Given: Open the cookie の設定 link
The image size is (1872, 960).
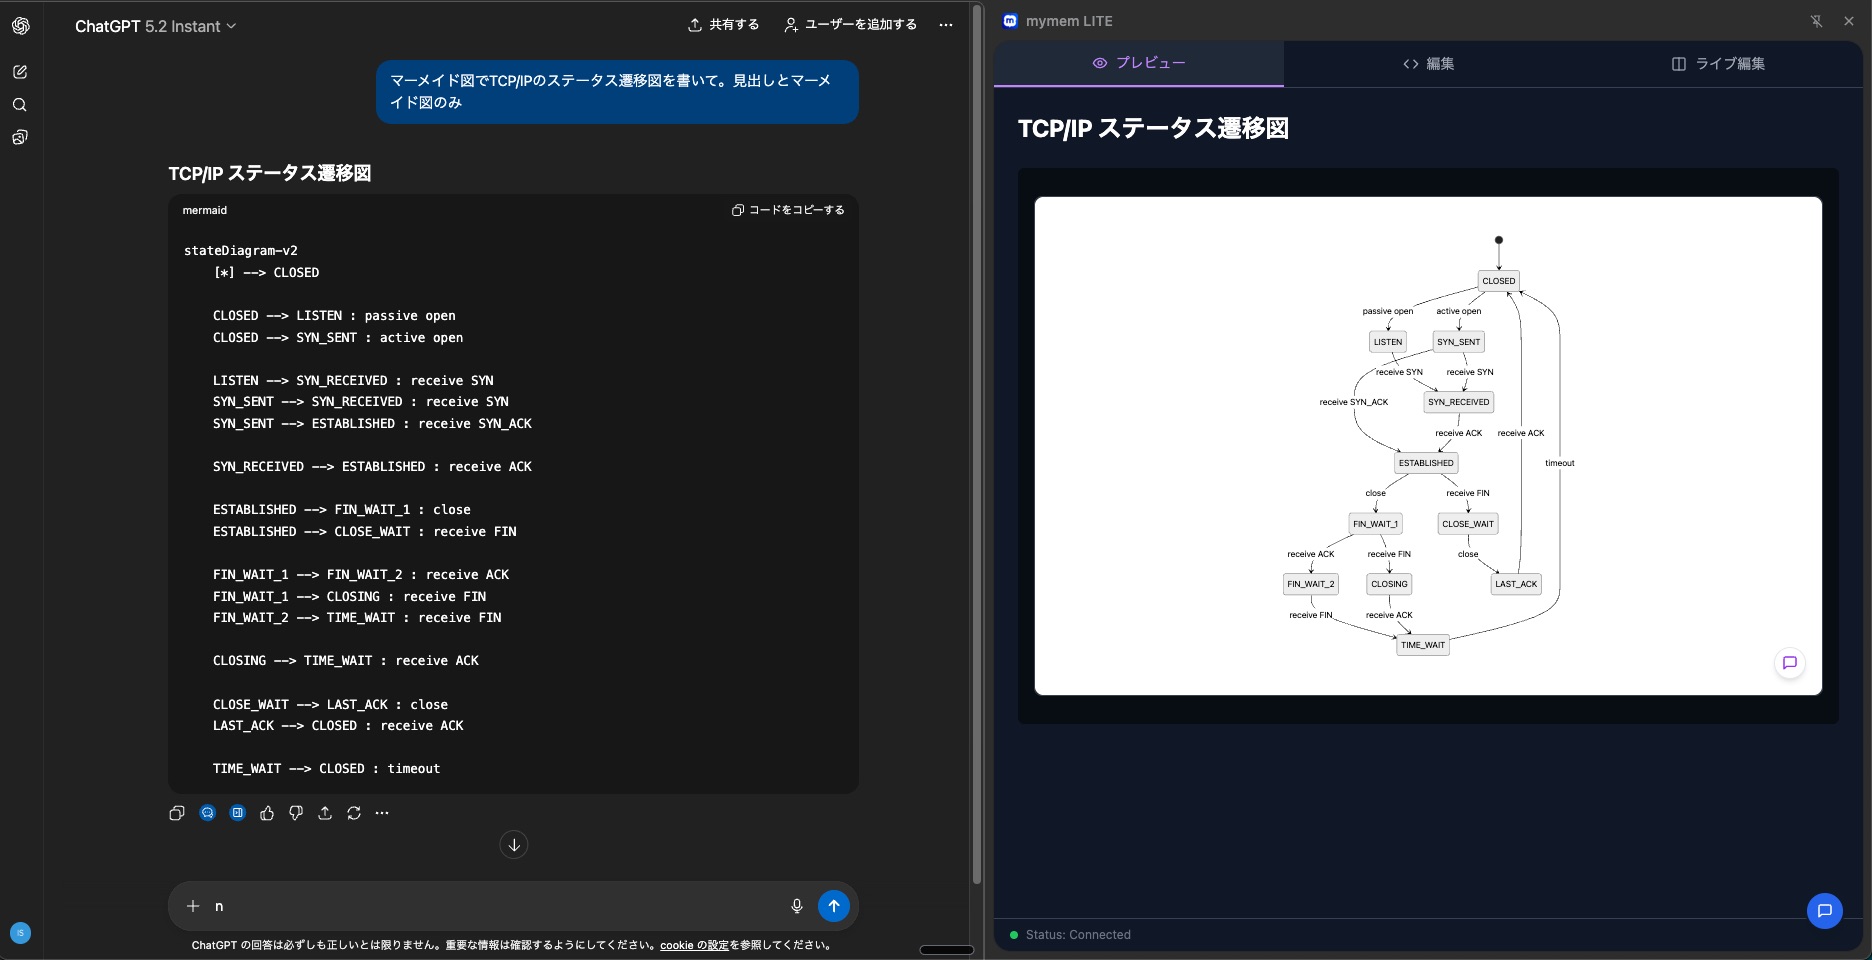Looking at the screenshot, I should [694, 945].
